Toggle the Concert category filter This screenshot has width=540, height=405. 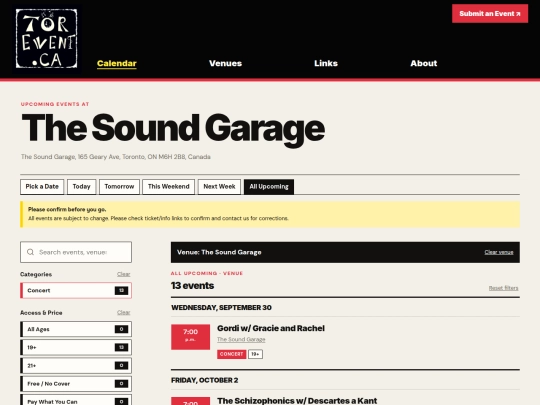point(76,291)
